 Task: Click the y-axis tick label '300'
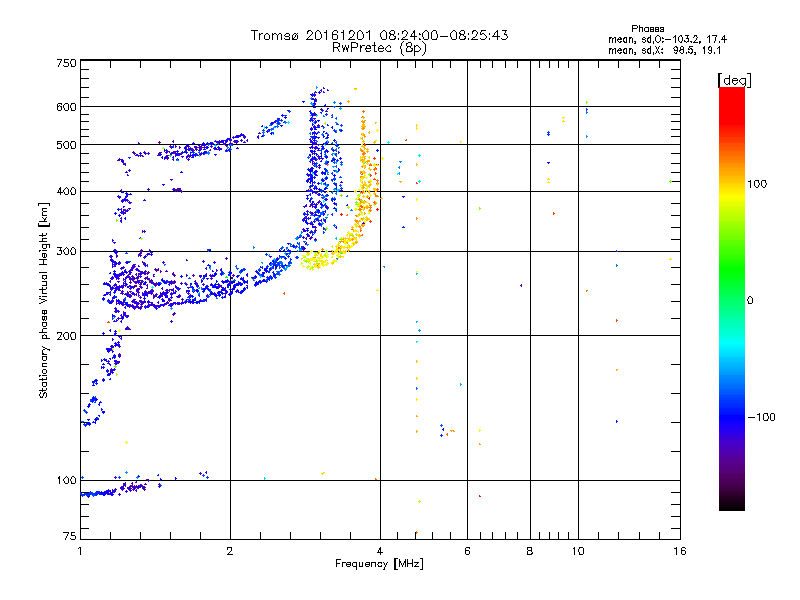tap(66, 251)
